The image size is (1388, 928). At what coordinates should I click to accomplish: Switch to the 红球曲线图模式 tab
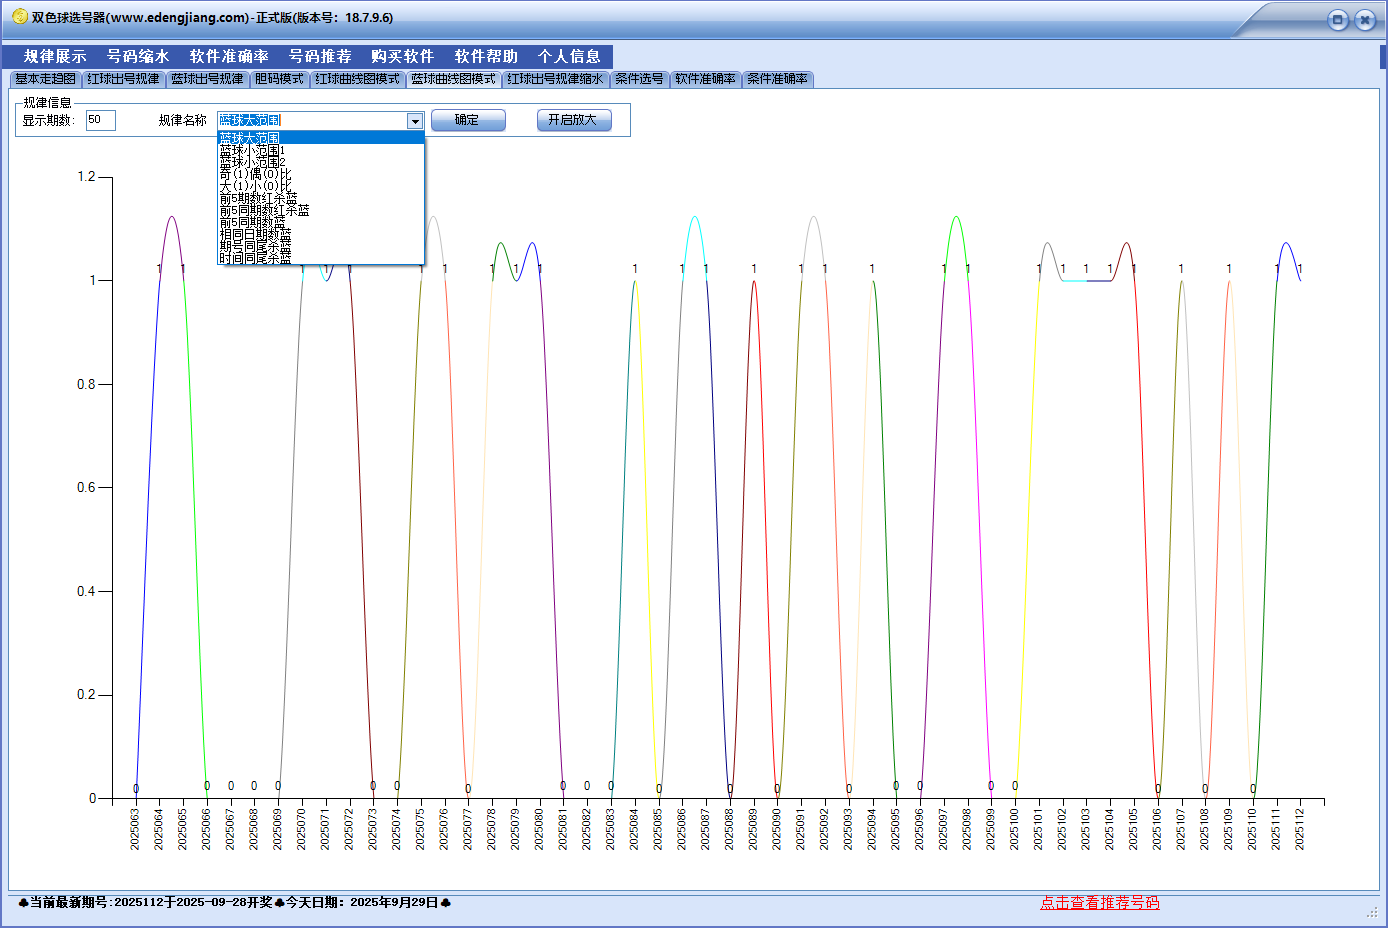[x=357, y=79]
